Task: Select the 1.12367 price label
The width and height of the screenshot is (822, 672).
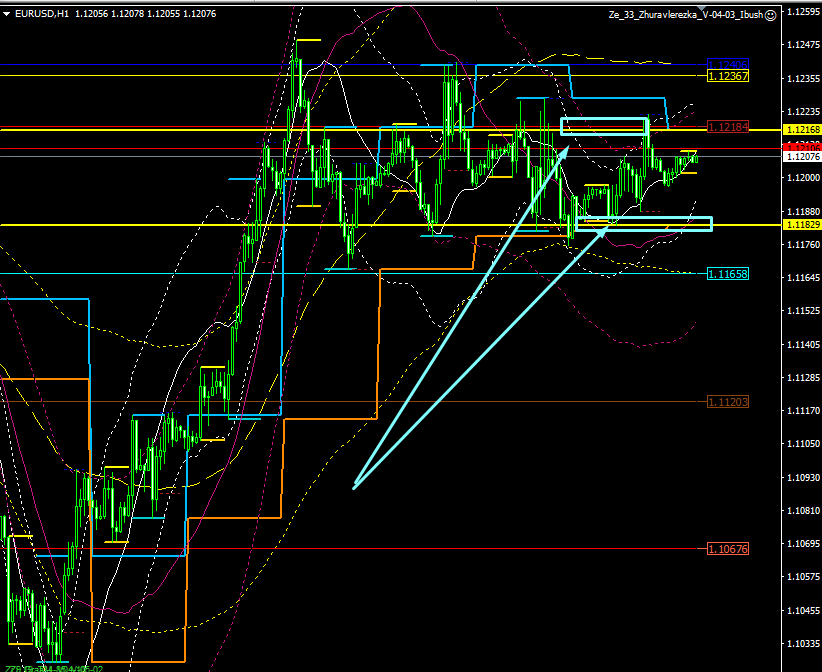Action: (727, 76)
